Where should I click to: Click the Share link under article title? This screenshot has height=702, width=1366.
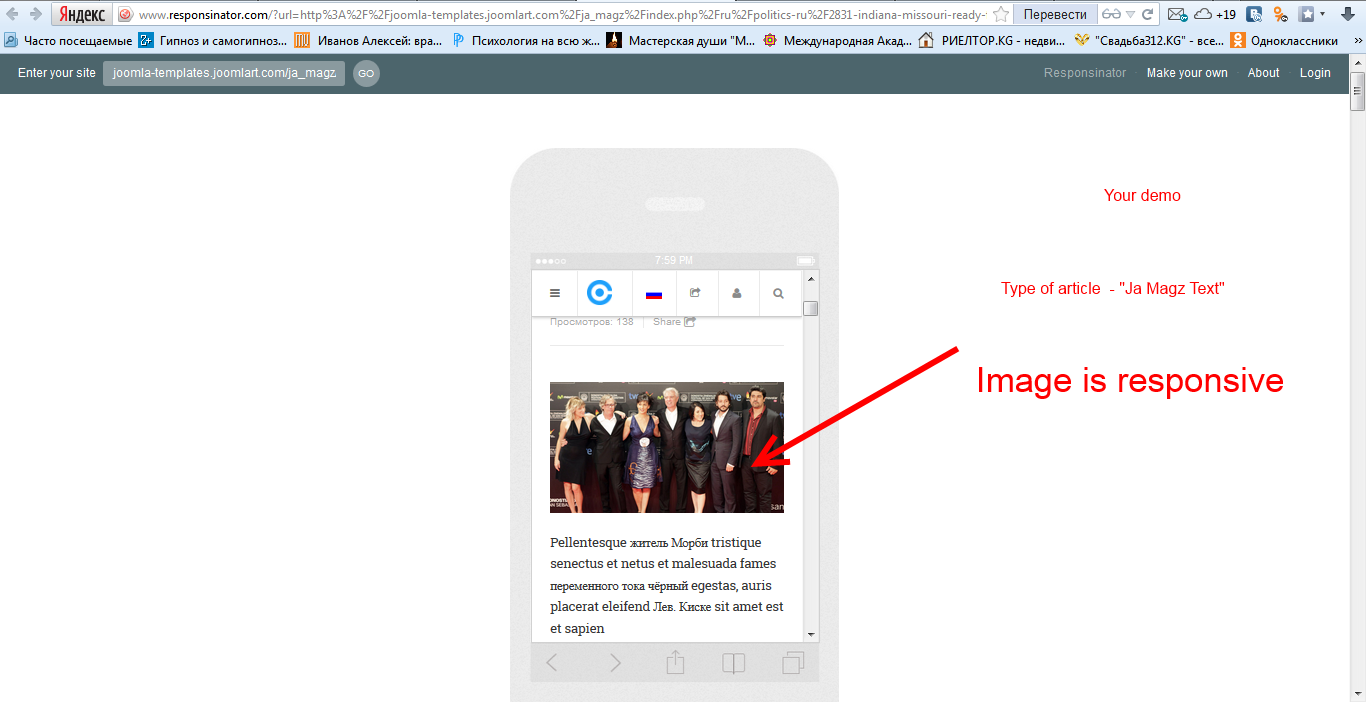coord(674,322)
